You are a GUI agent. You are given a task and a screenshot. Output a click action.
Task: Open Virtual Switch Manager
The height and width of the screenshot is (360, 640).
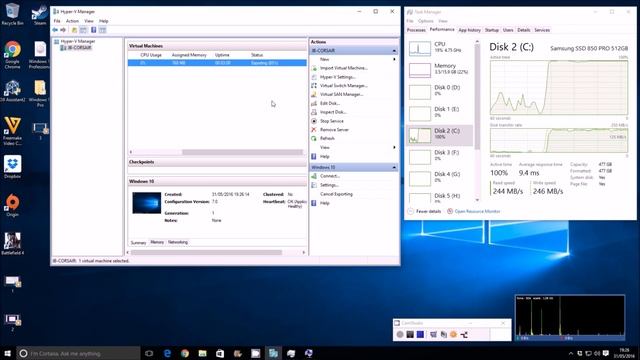[x=343, y=86]
